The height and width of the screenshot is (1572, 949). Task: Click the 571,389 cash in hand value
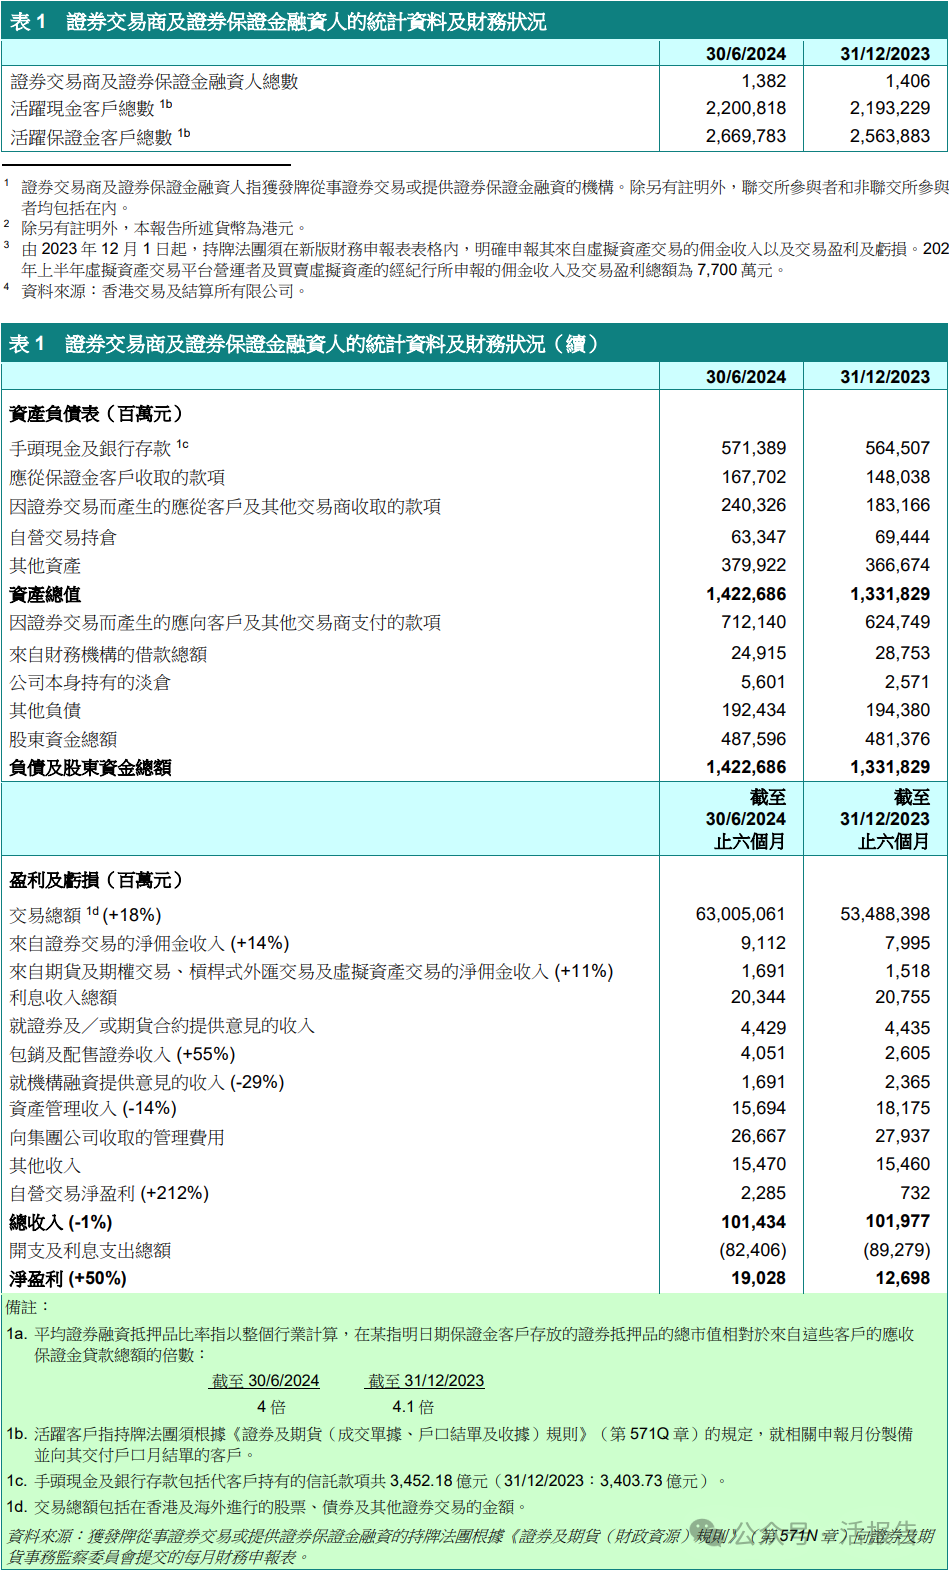click(753, 448)
